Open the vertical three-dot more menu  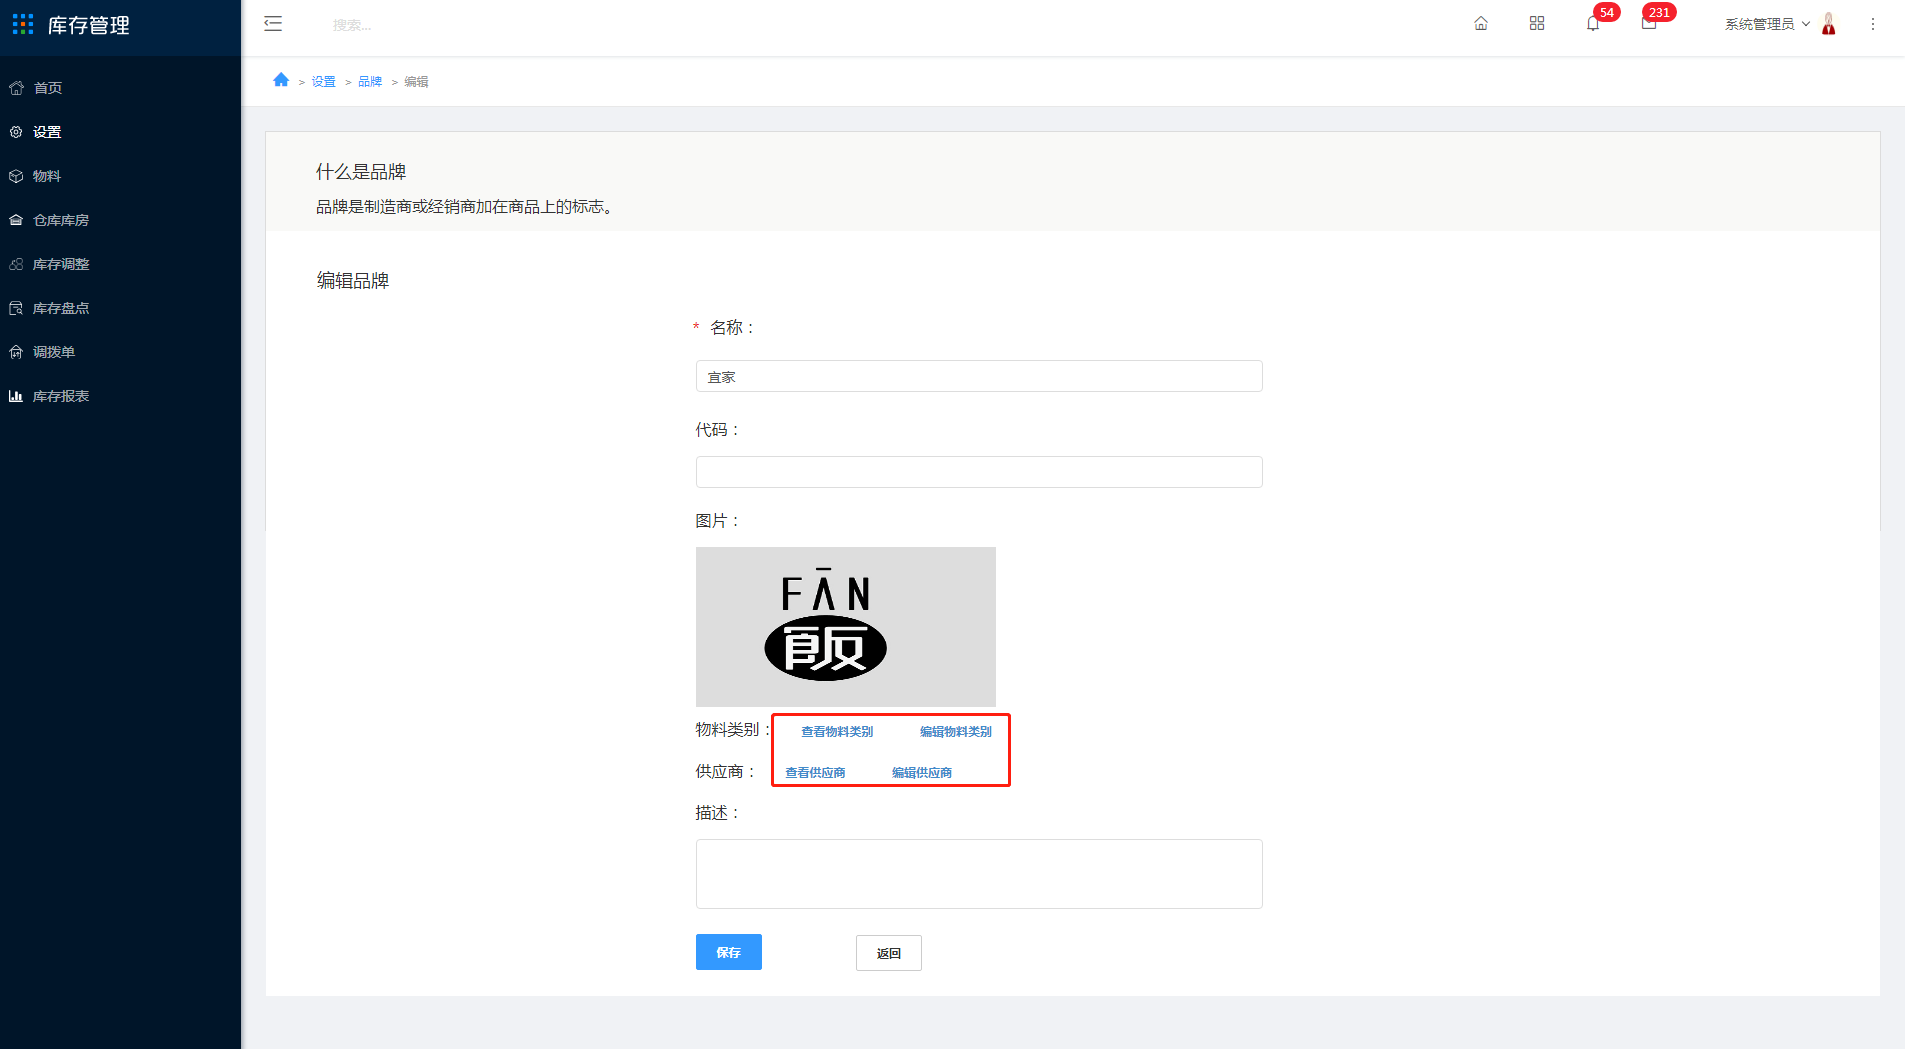tap(1873, 24)
